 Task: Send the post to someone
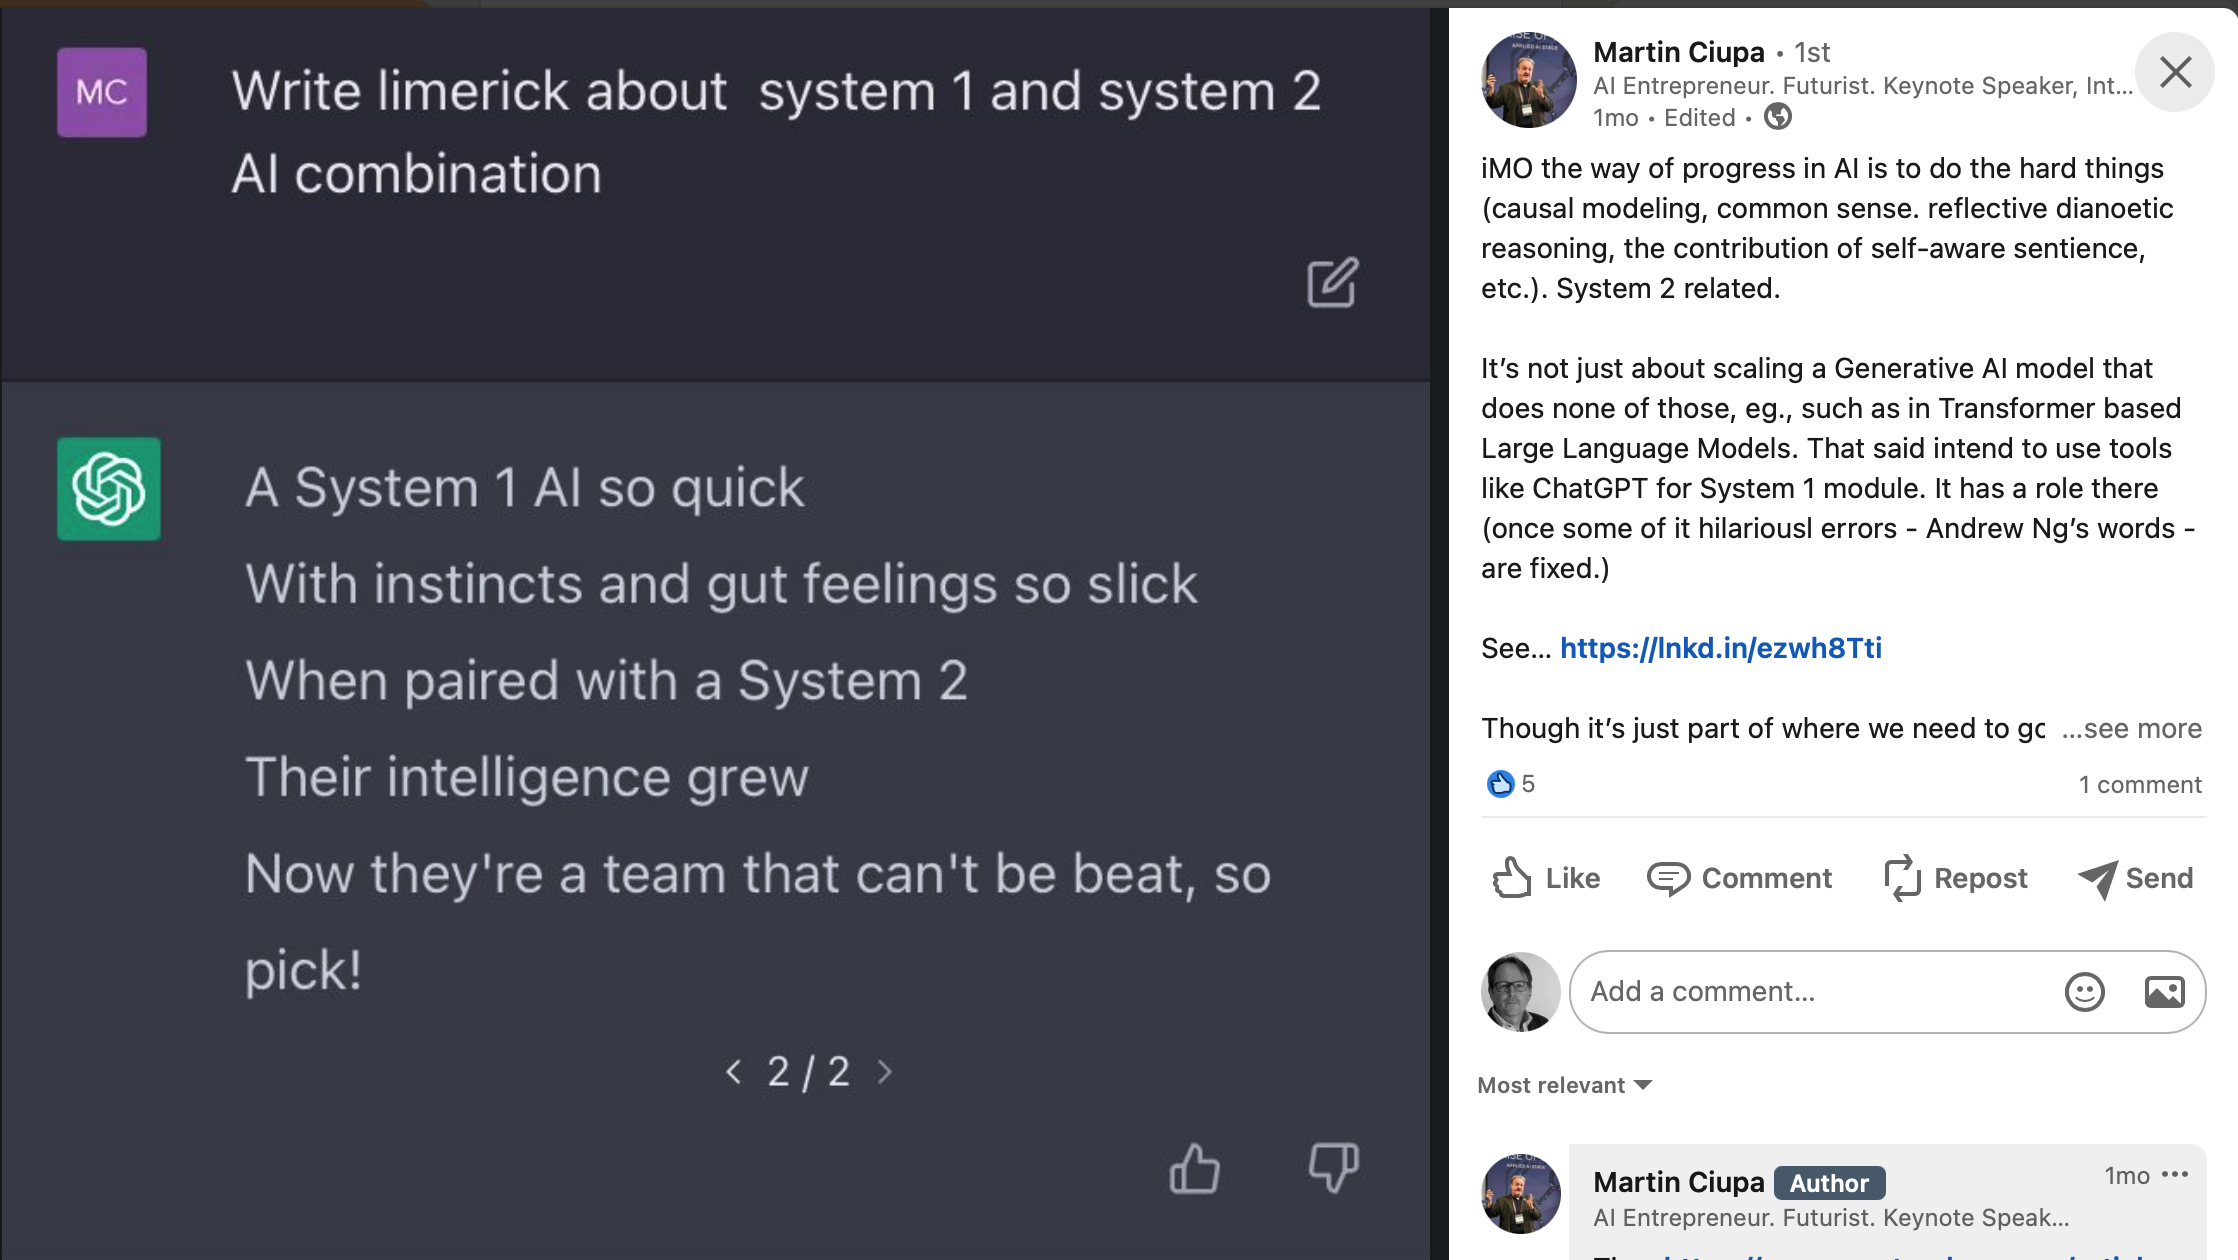[x=2135, y=878]
